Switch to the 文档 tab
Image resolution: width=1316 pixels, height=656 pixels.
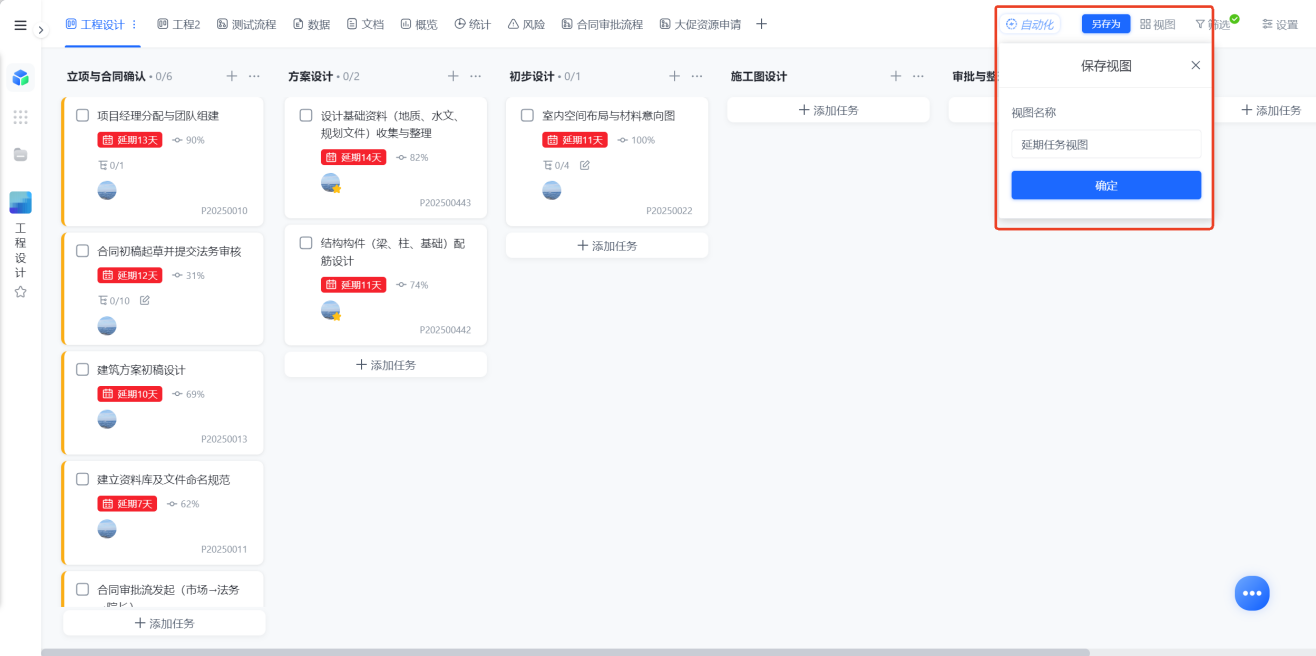pyautogui.click(x=365, y=24)
